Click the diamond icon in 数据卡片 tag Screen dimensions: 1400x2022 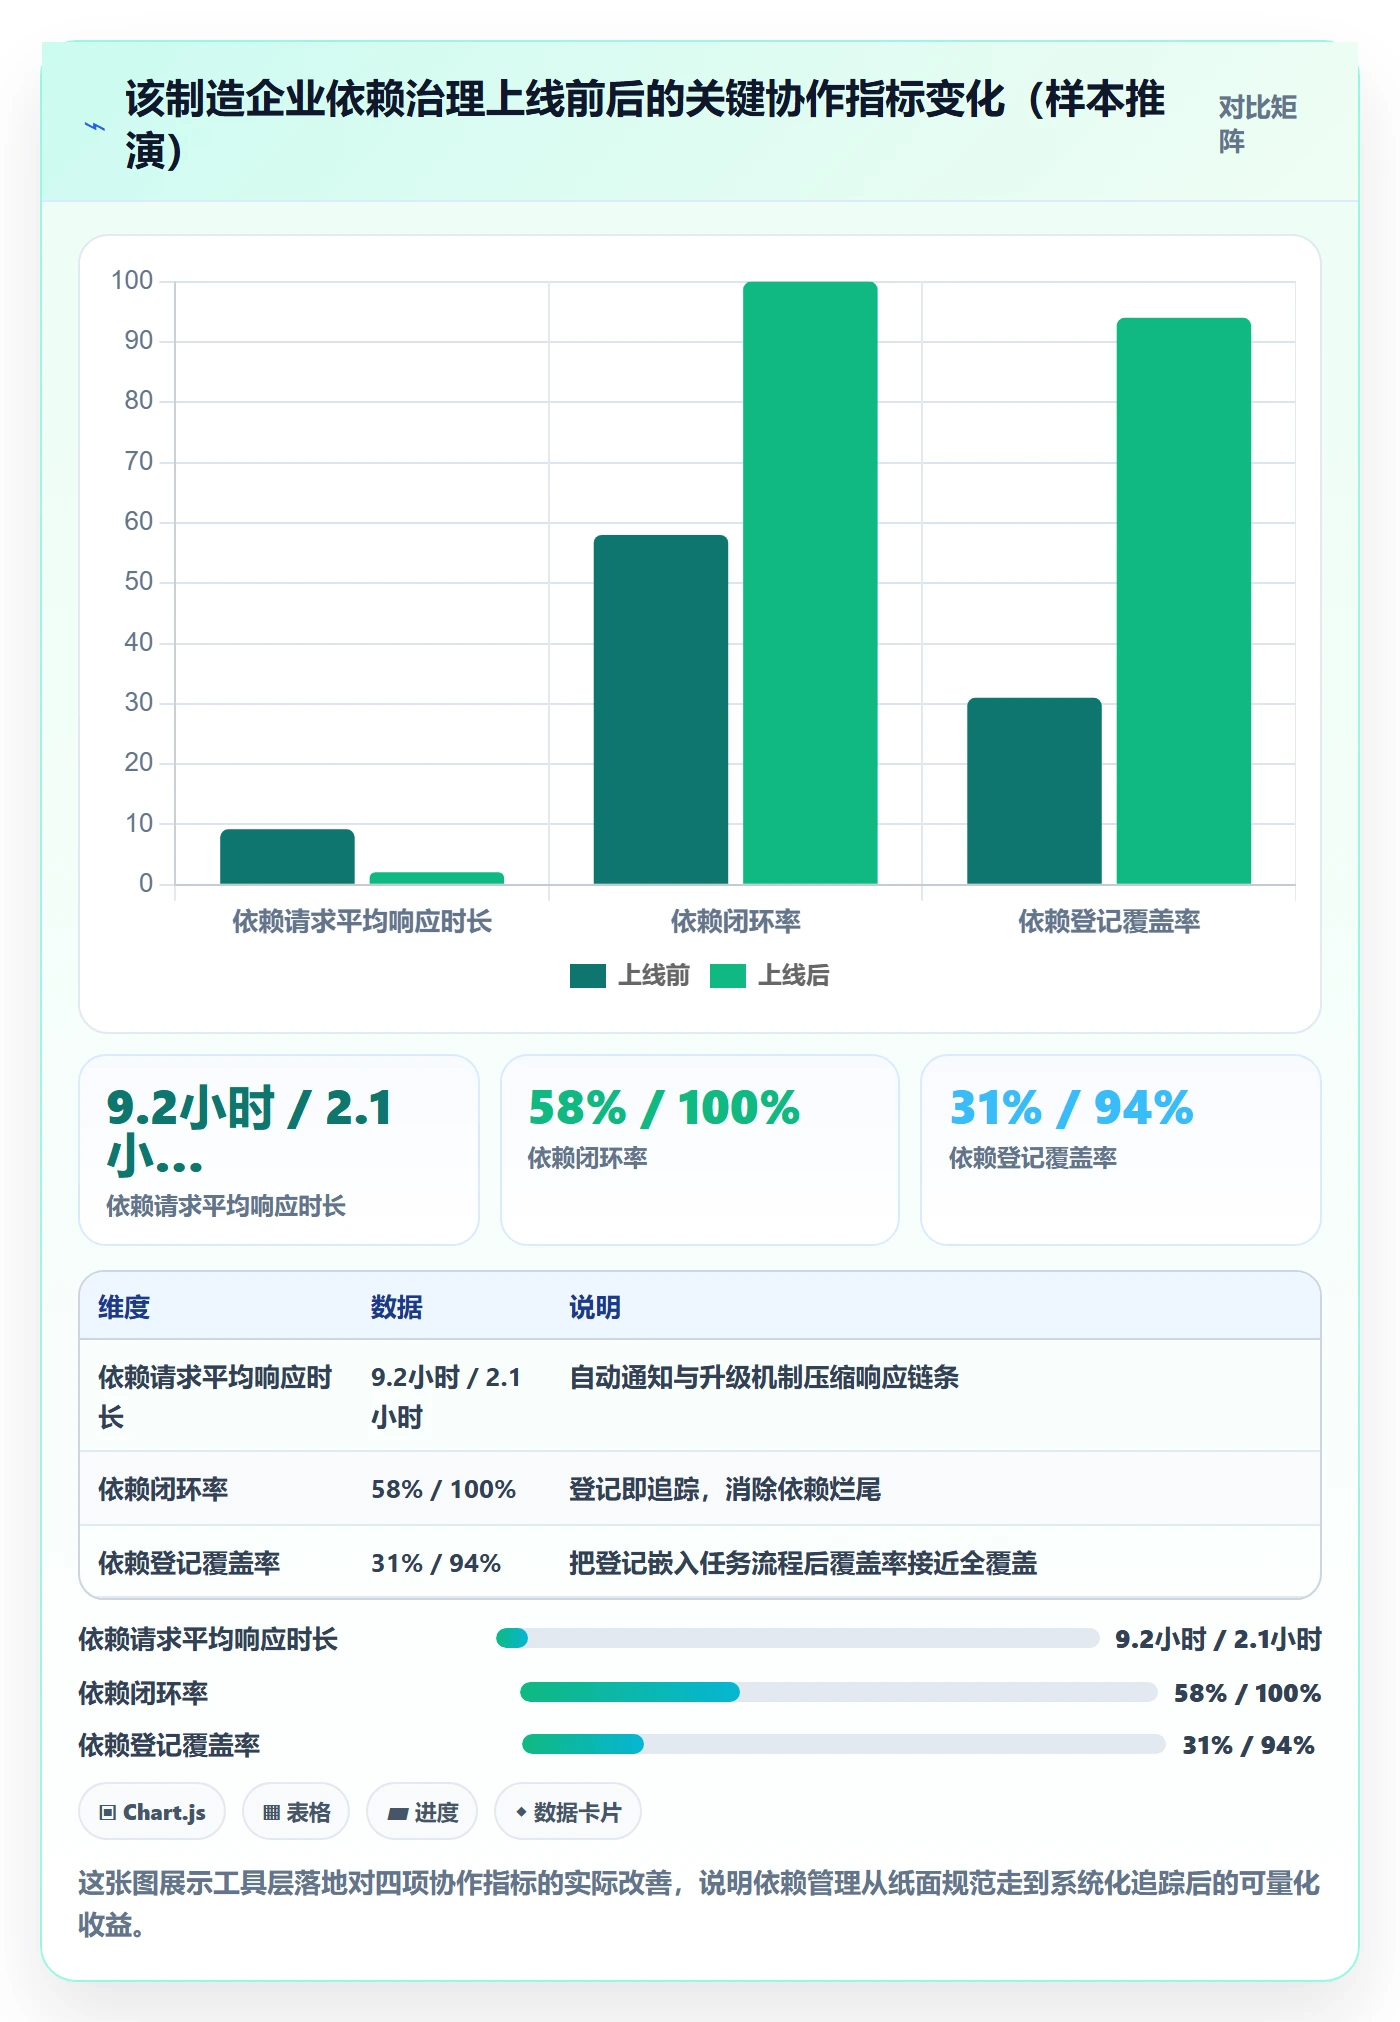[520, 1811]
